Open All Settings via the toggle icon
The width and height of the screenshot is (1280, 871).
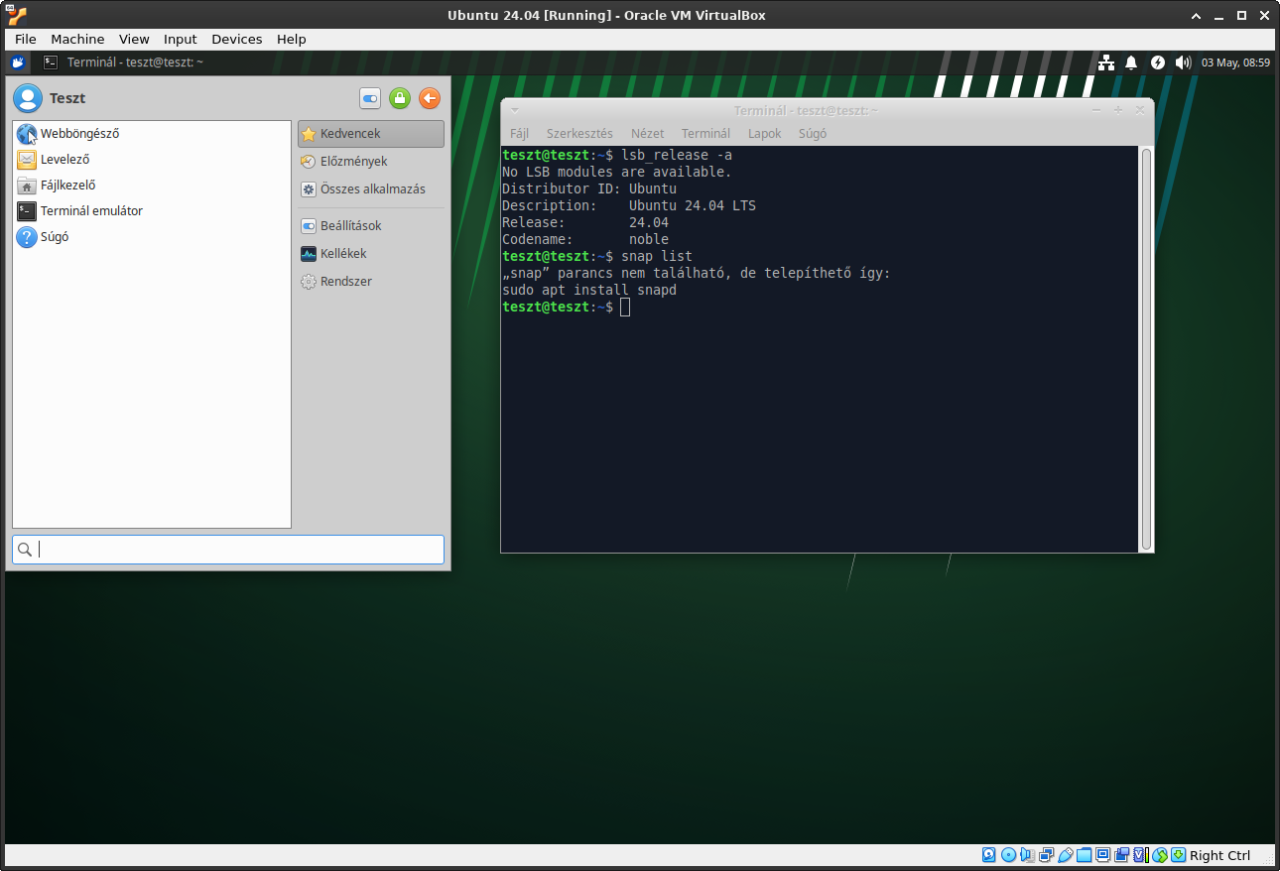coord(370,98)
